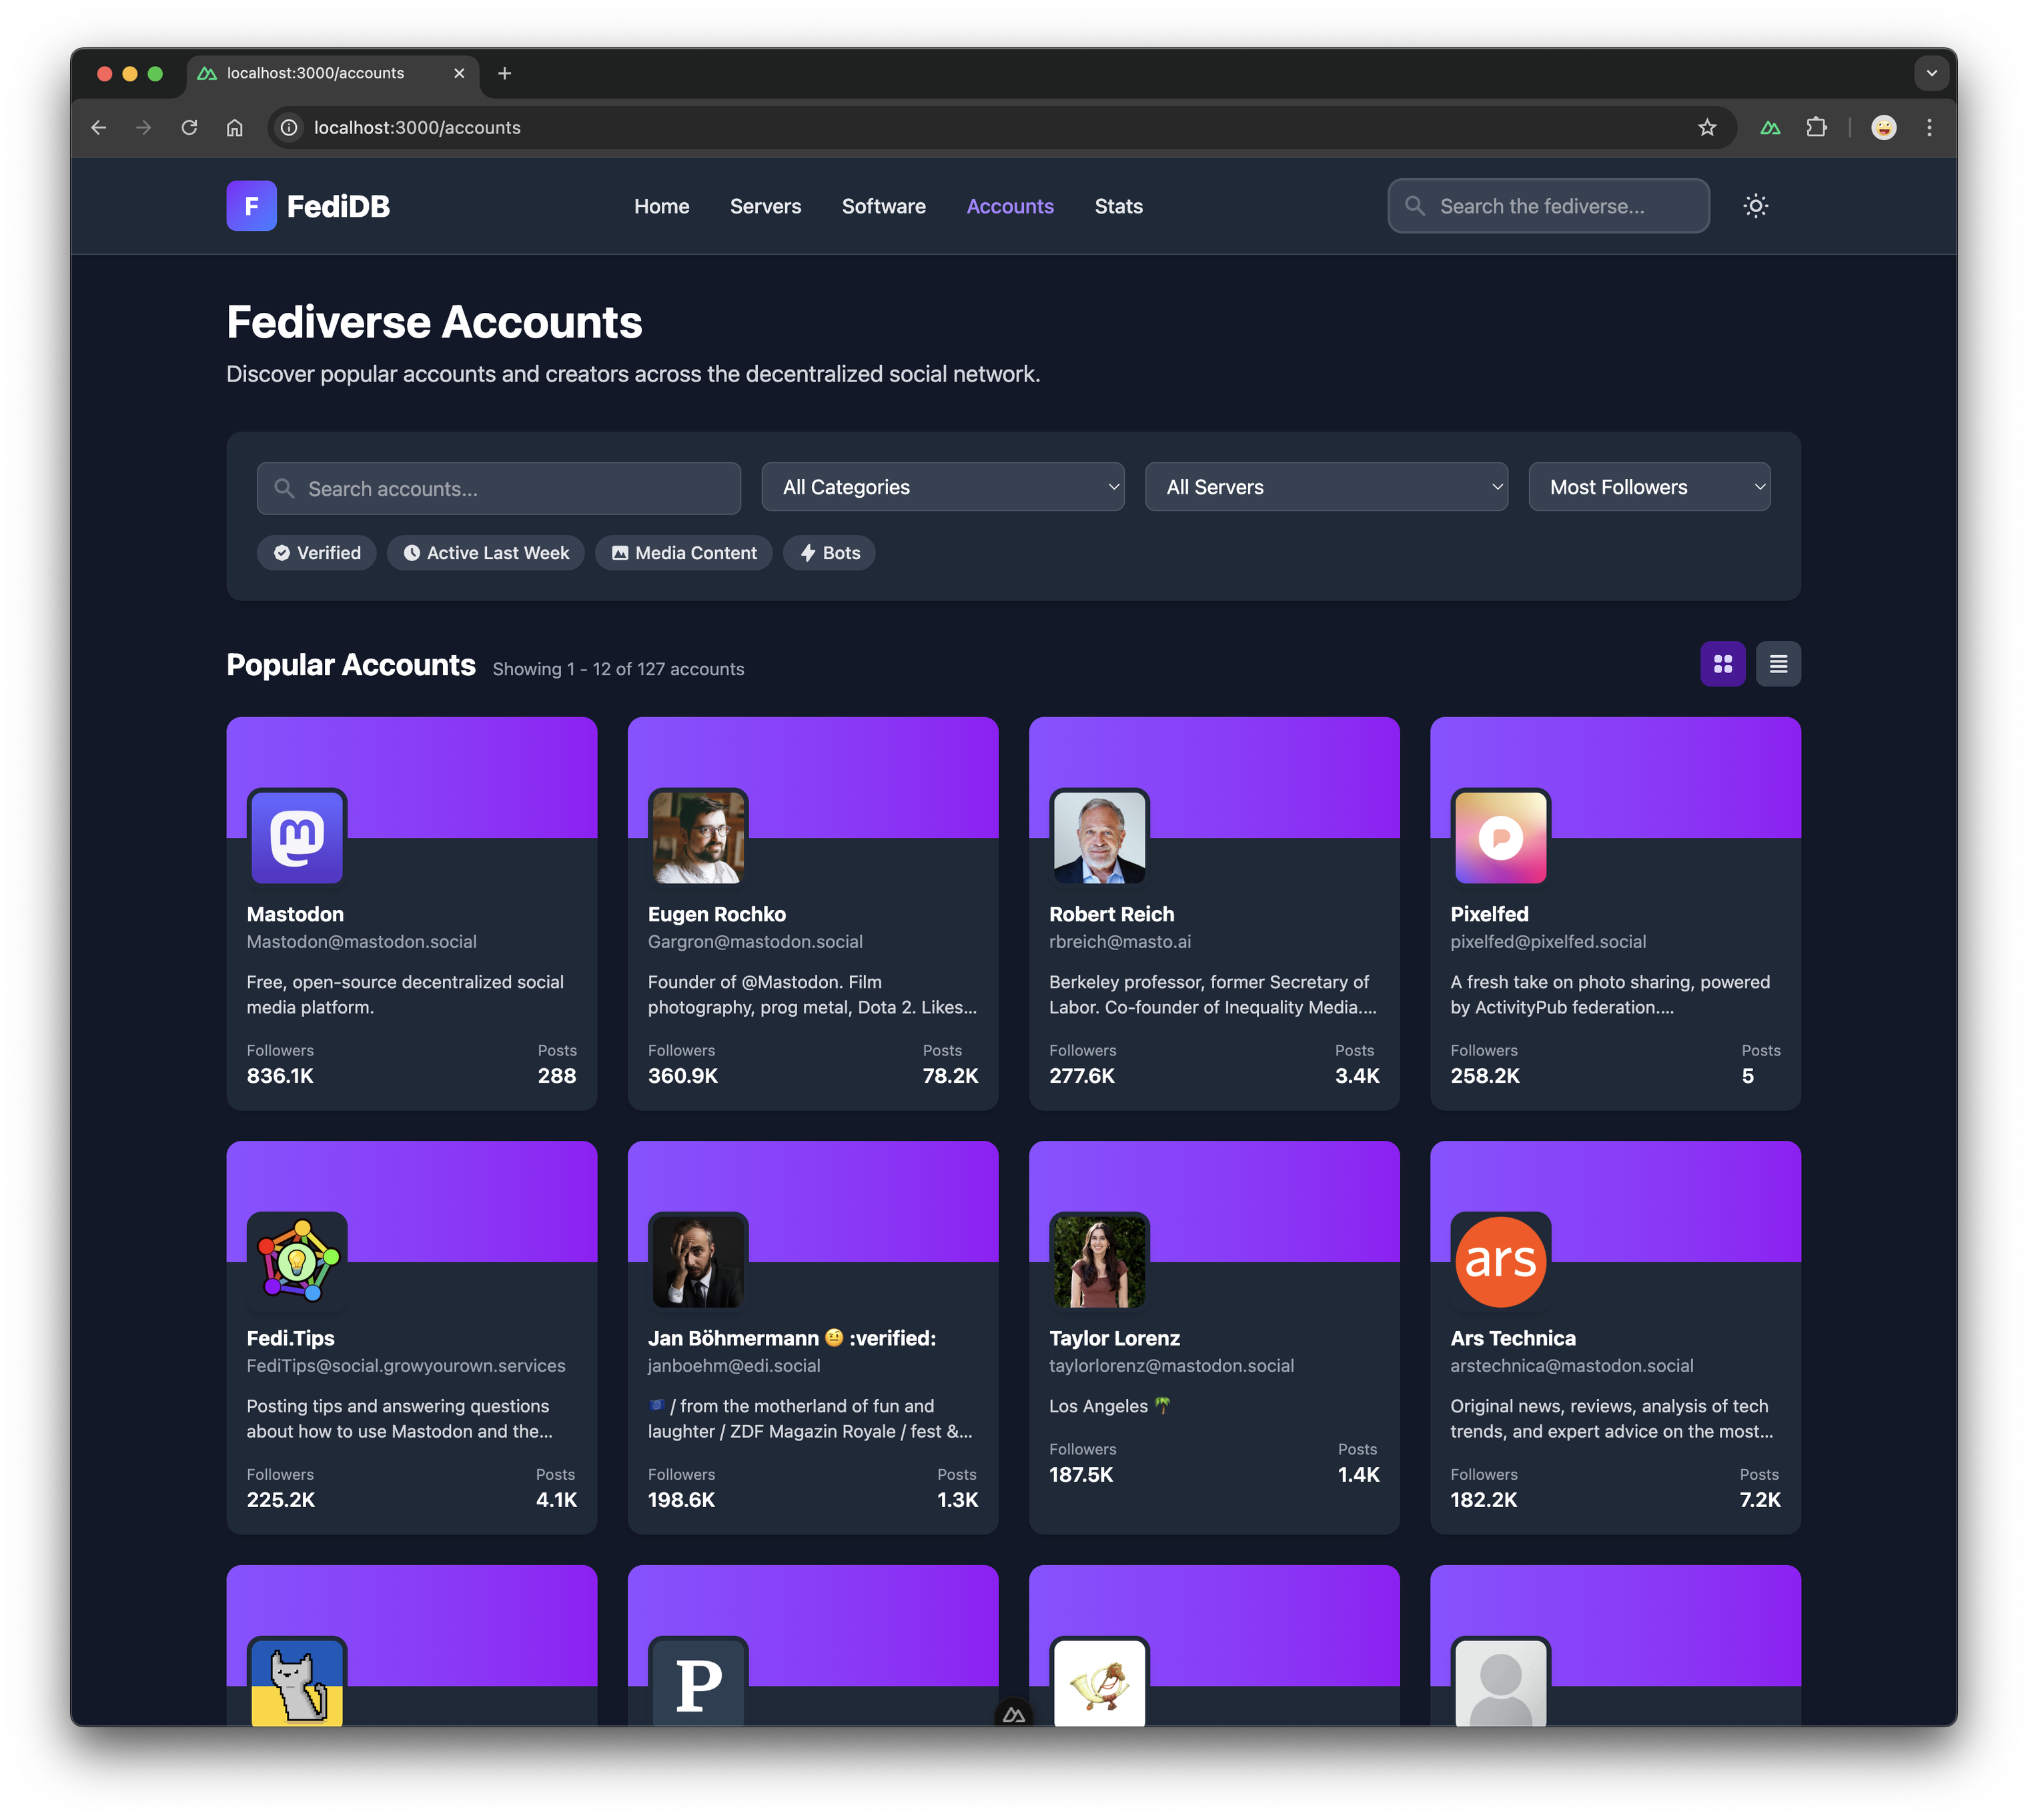2028x1820 pixels.
Task: Open the Robert Reich name link
Action: [x=1111, y=914]
